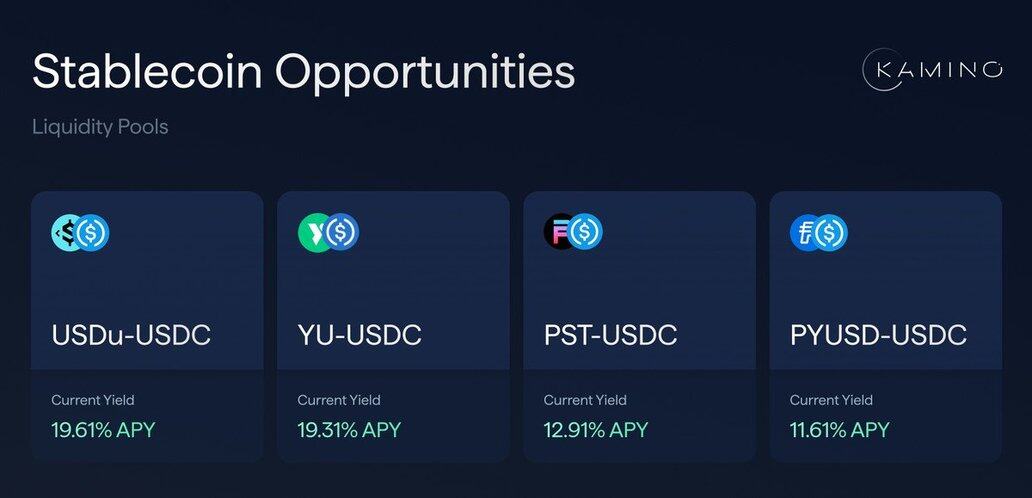The height and width of the screenshot is (498, 1032).
Task: Click the 19.61% APY yield value
Action: pos(103,430)
